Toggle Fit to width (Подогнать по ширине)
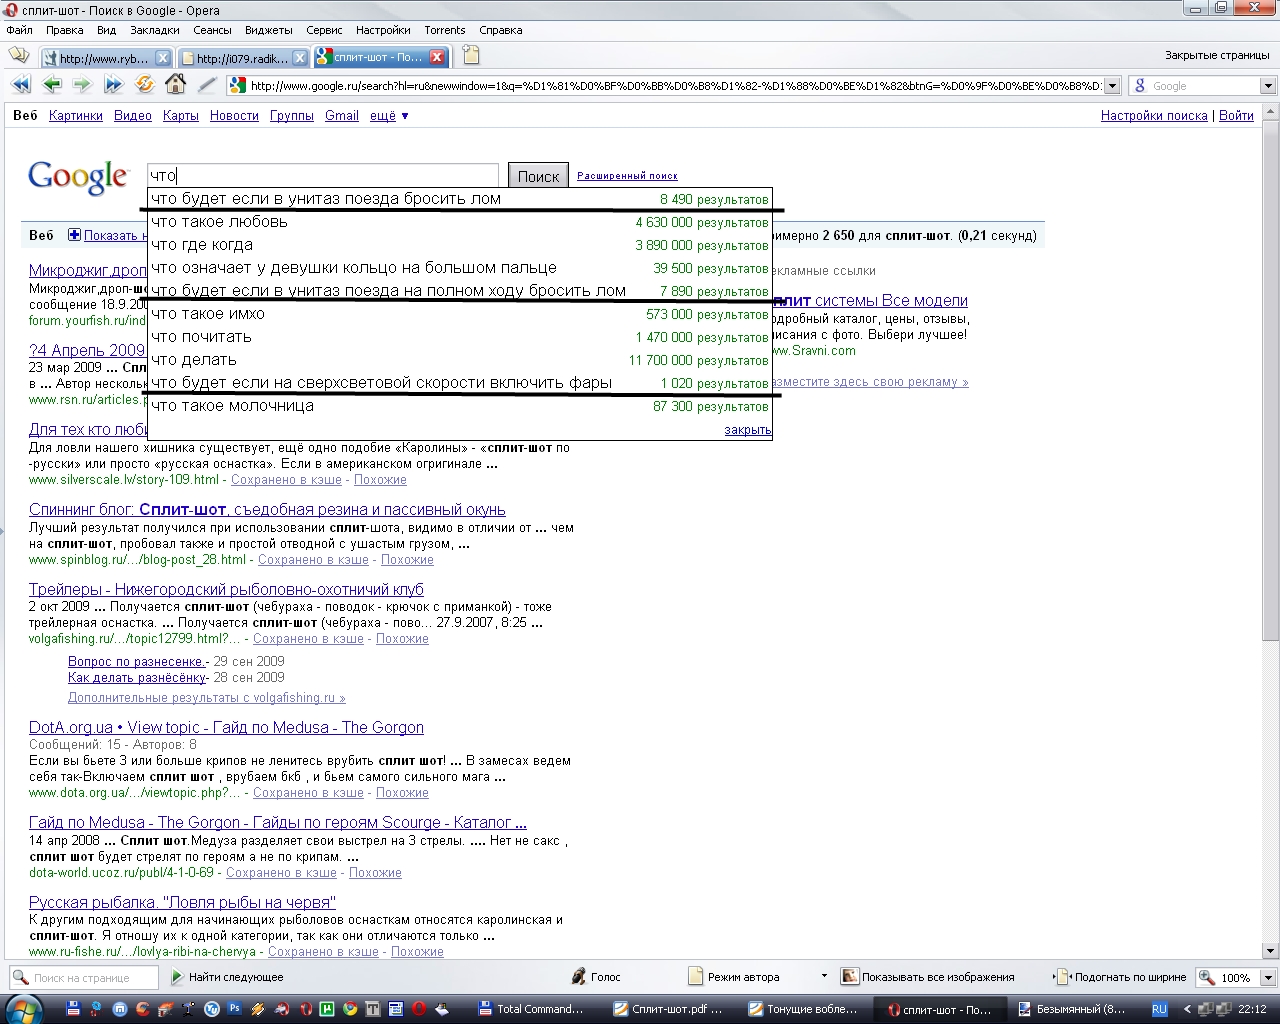Screen dimensions: 1280x1024 [x=1120, y=977]
